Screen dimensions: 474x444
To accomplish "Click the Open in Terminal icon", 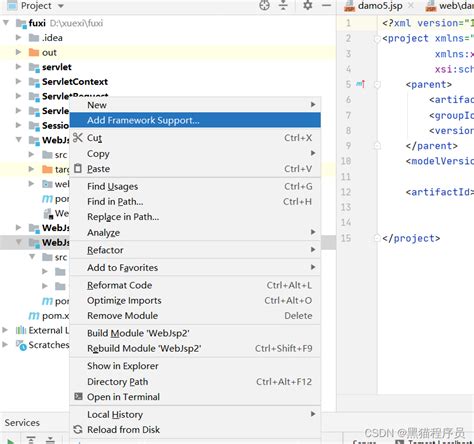I will click(78, 396).
